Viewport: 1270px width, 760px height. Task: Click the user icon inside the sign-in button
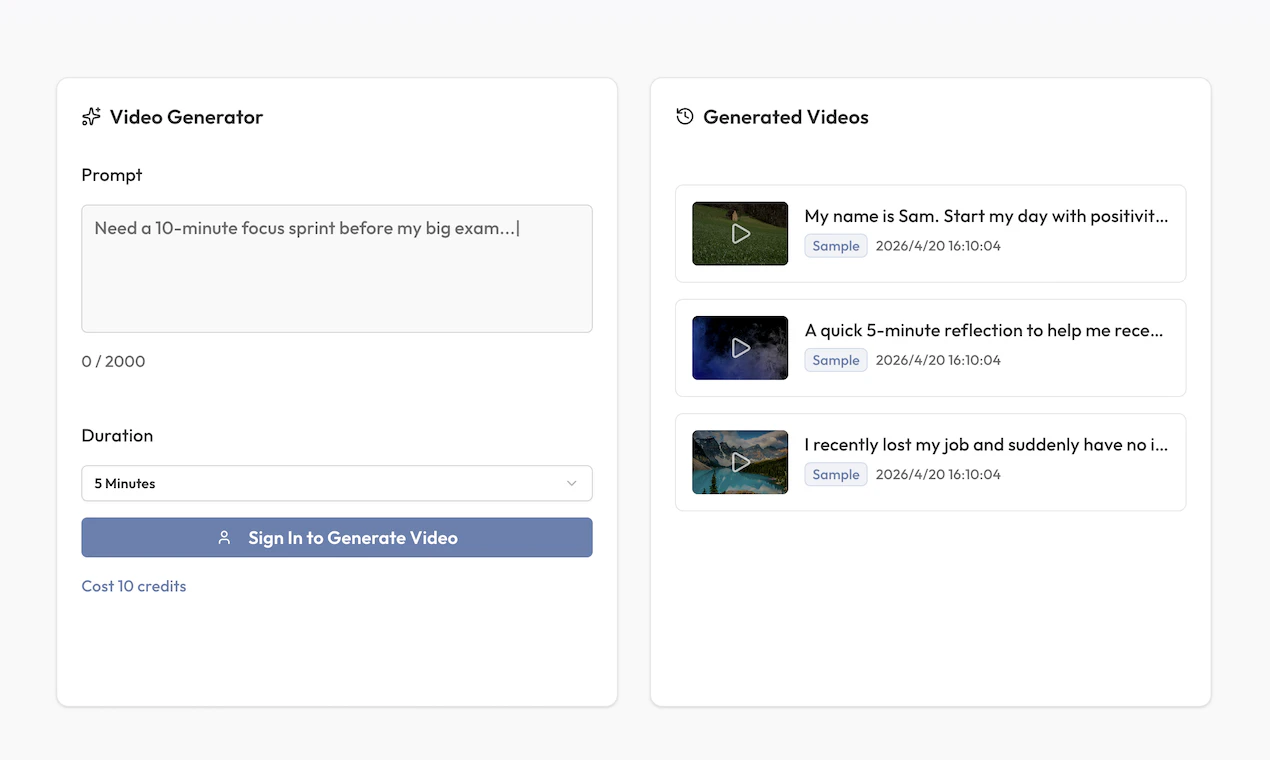pyautogui.click(x=224, y=537)
